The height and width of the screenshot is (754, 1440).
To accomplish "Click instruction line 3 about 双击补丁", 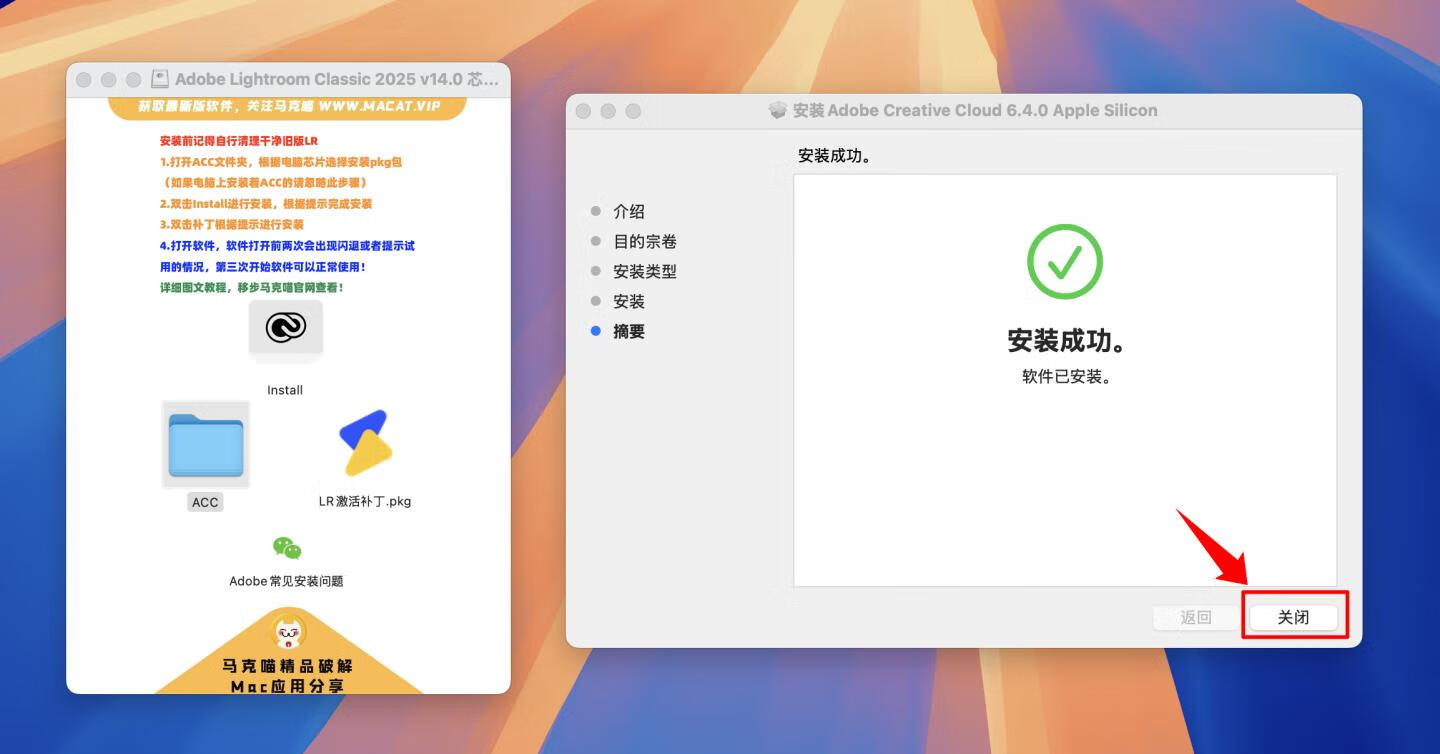I will tap(232, 225).
